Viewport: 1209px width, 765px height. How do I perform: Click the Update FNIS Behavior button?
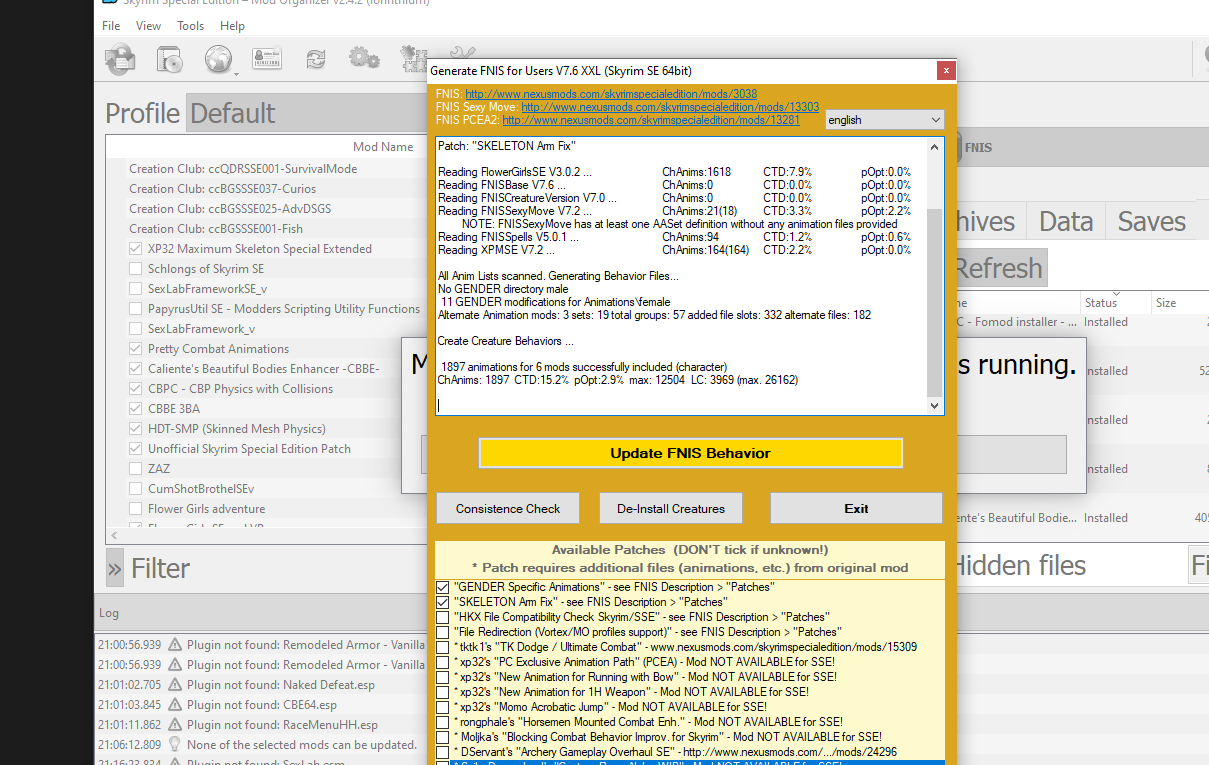click(x=690, y=453)
